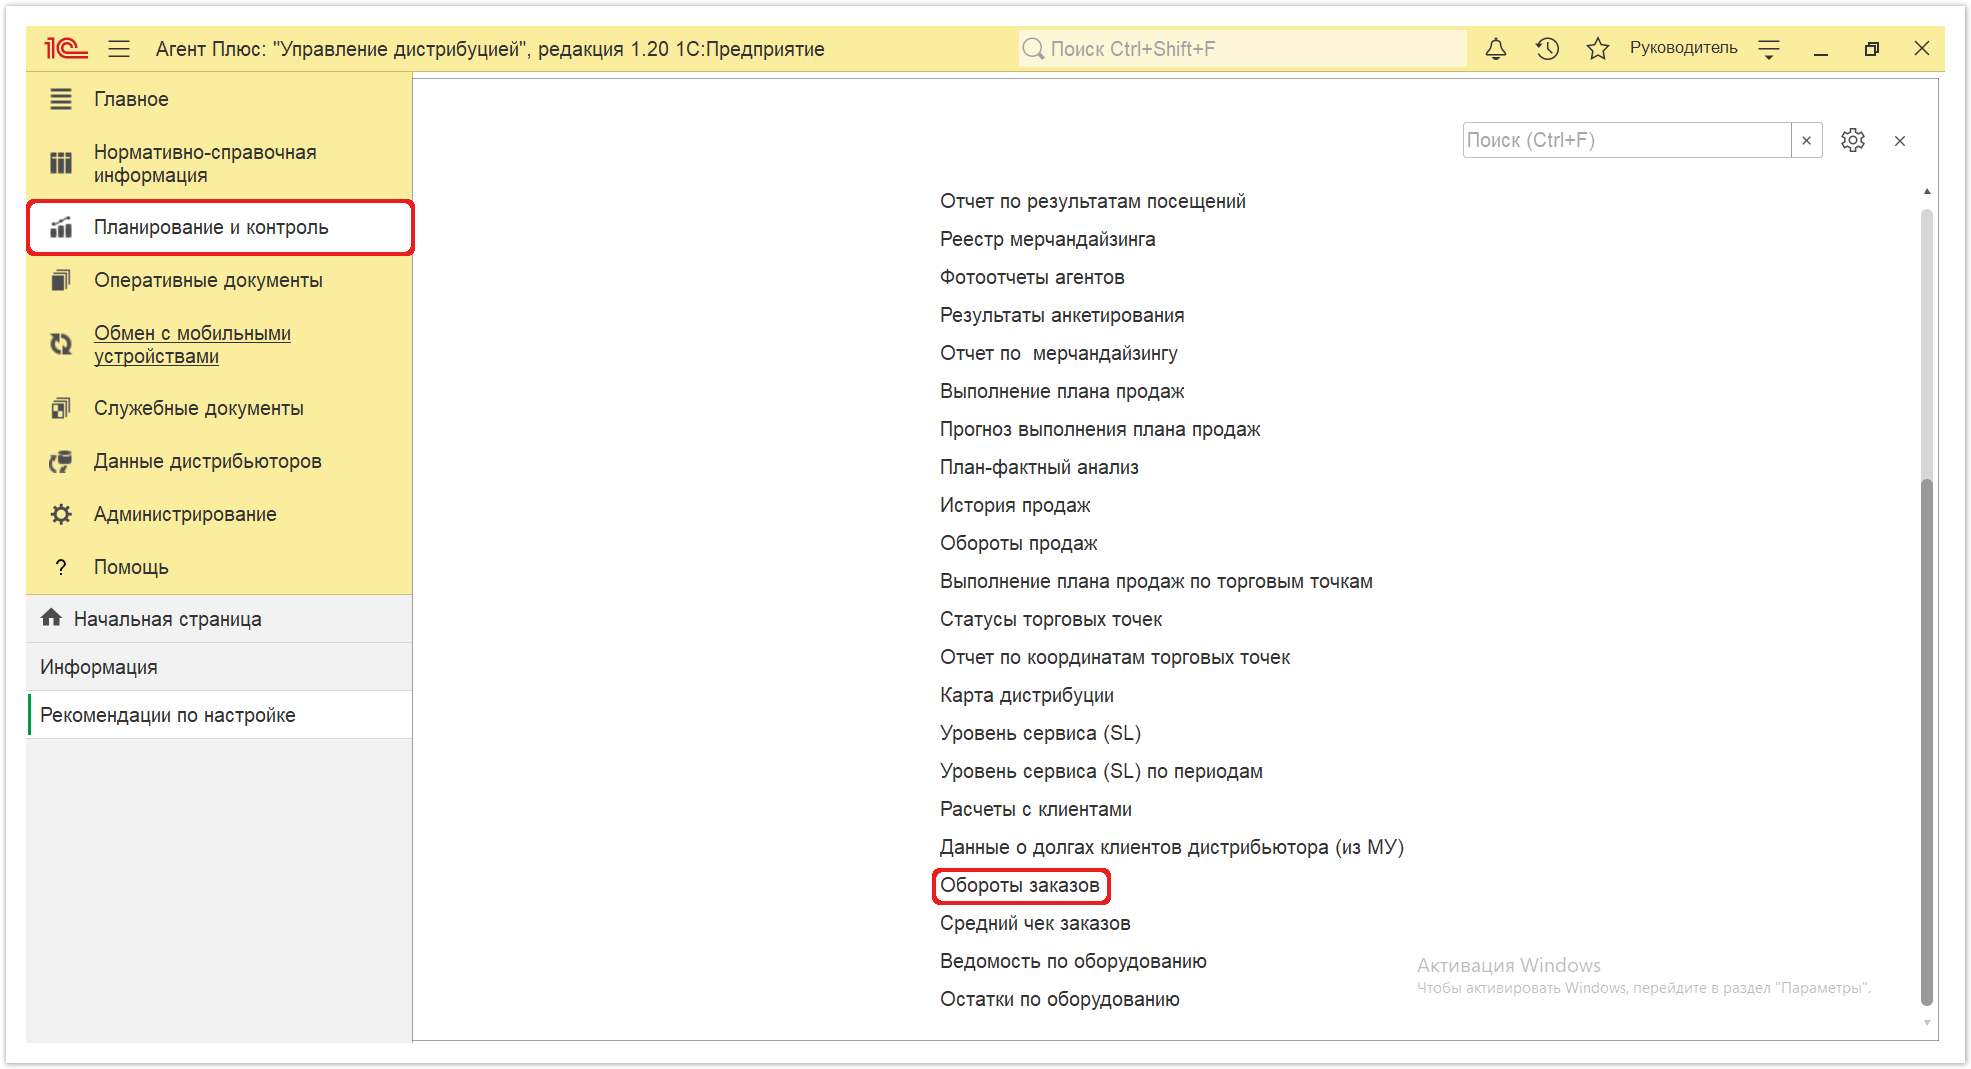Screen dimensions: 1971x1069
Task: Open Выполнение плана продаж report
Action: [x=1061, y=391]
